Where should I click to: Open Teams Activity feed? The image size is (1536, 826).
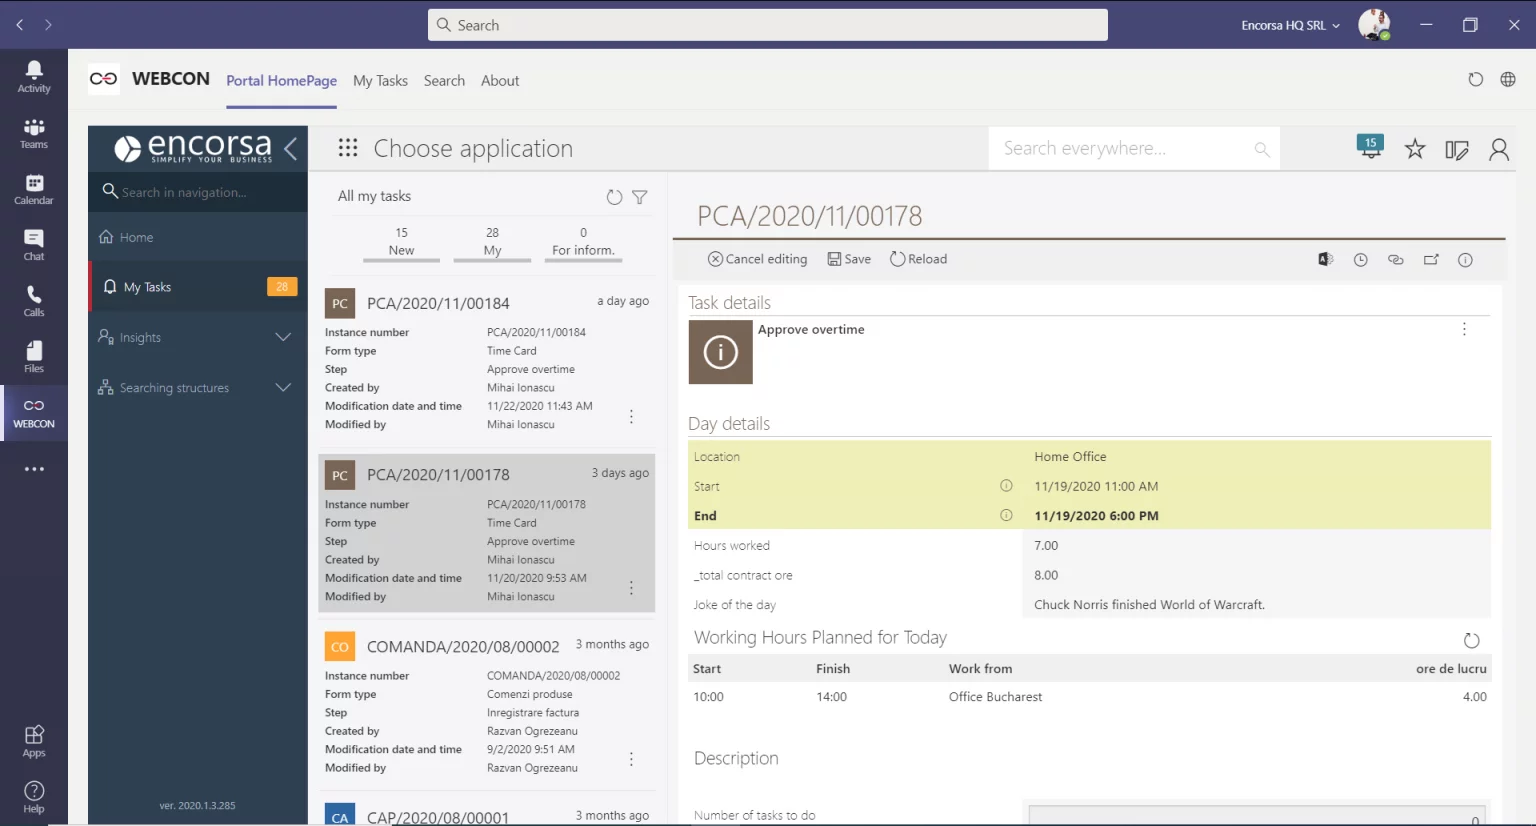coord(34,77)
